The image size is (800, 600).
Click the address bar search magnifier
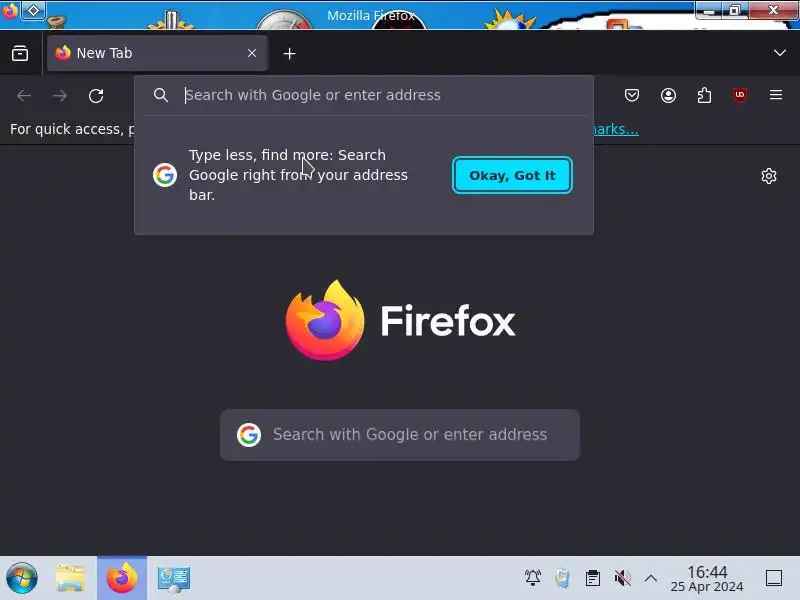pyautogui.click(x=161, y=95)
